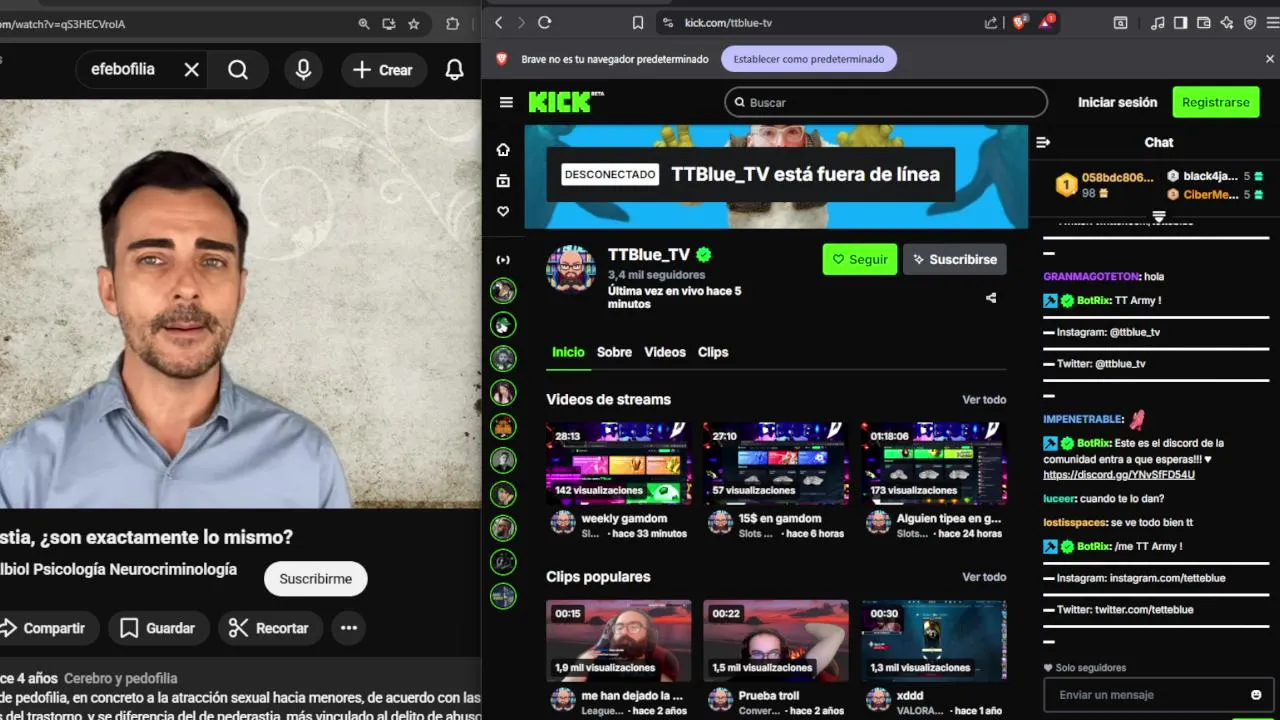Image resolution: width=1280 pixels, height=720 pixels.
Task: Open the Crear menu on YouTube
Action: click(382, 70)
